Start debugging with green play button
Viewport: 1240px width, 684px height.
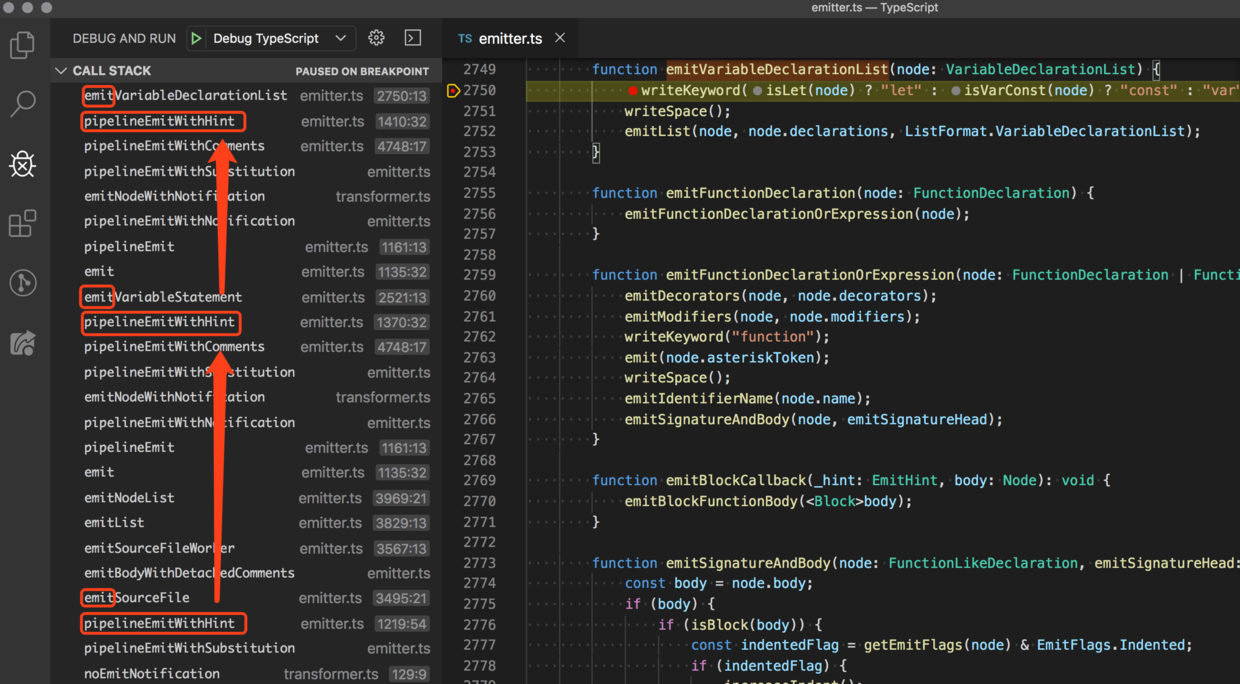(x=196, y=38)
